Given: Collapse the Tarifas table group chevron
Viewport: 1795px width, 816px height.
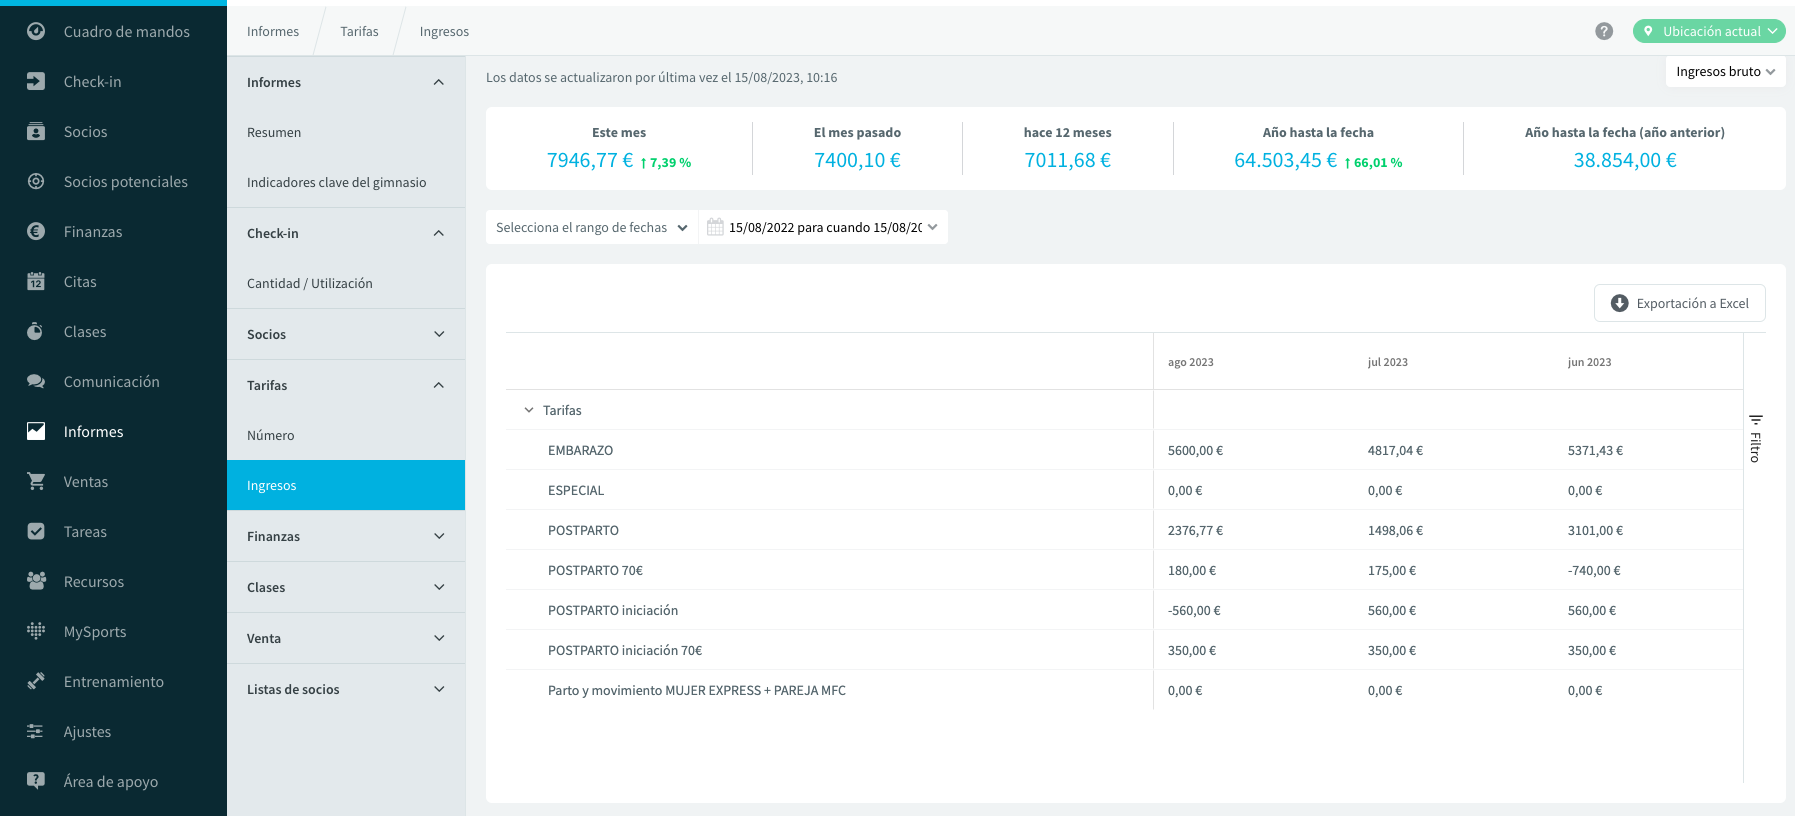Looking at the screenshot, I should pos(529,410).
